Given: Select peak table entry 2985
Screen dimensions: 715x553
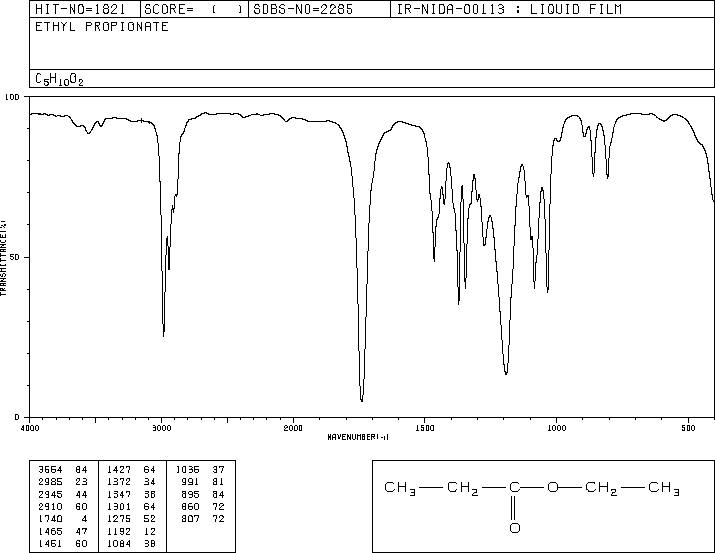Looking at the screenshot, I should coord(50,482).
